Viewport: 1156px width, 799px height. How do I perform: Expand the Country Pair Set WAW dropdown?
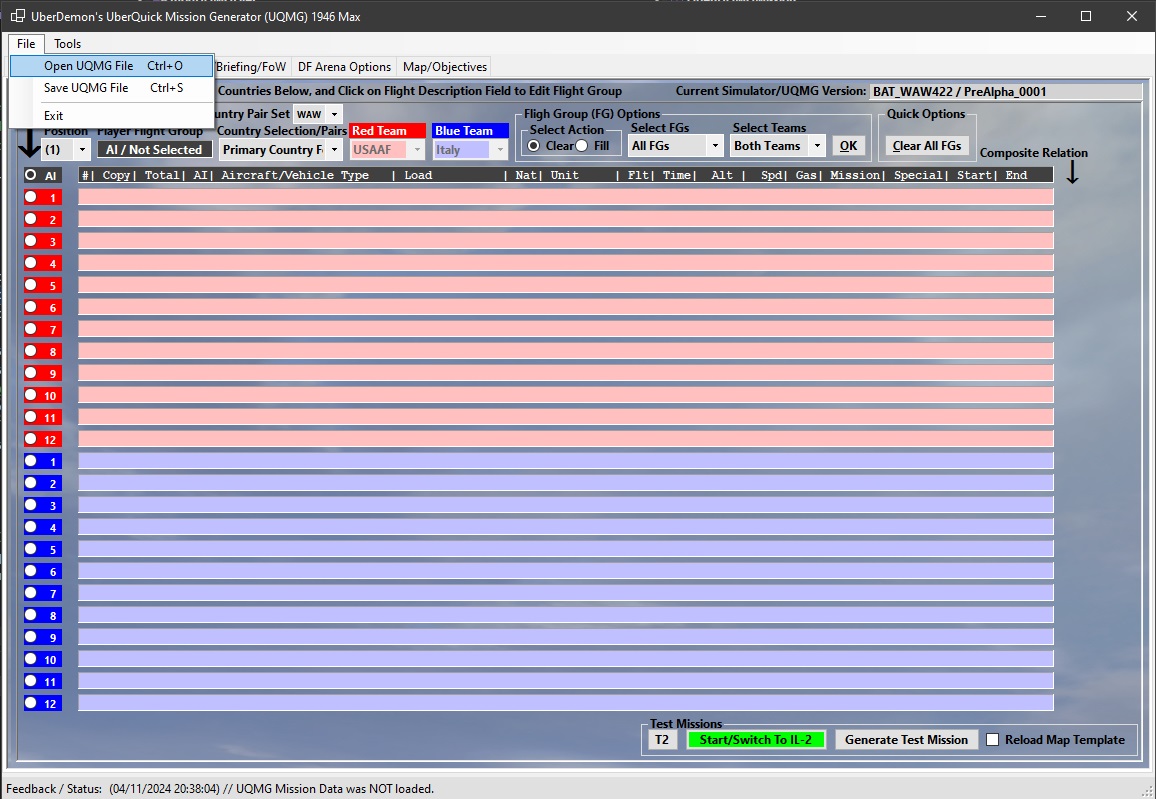click(334, 114)
